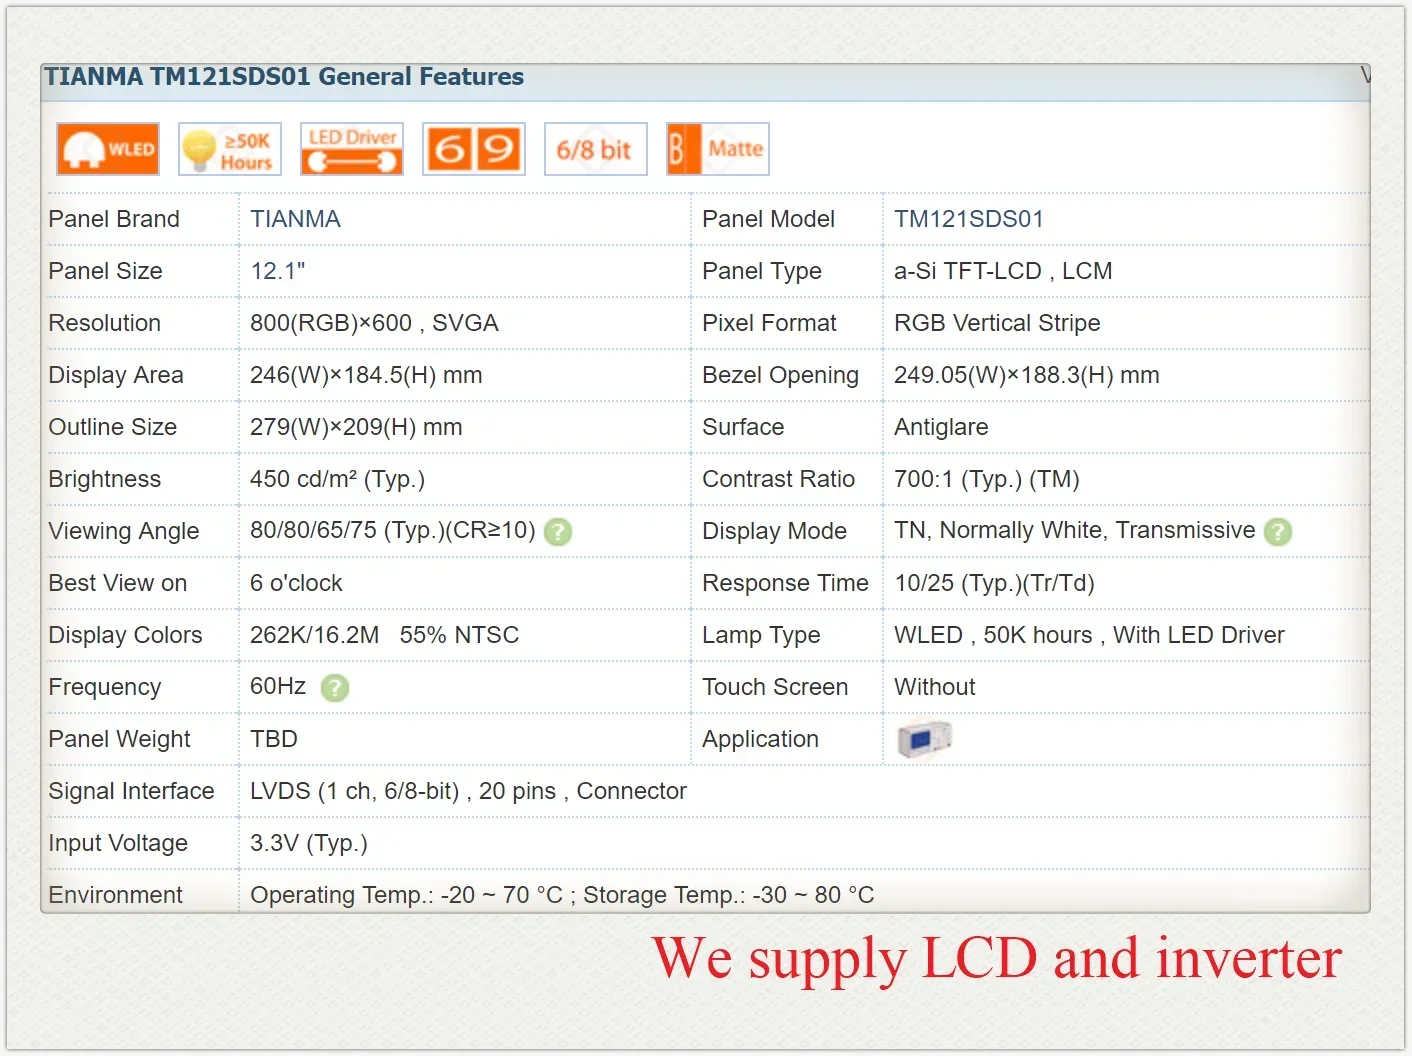The height and width of the screenshot is (1056, 1412).
Task: Click the 700:1 (Typ.) (TM) value
Action: click(x=987, y=479)
